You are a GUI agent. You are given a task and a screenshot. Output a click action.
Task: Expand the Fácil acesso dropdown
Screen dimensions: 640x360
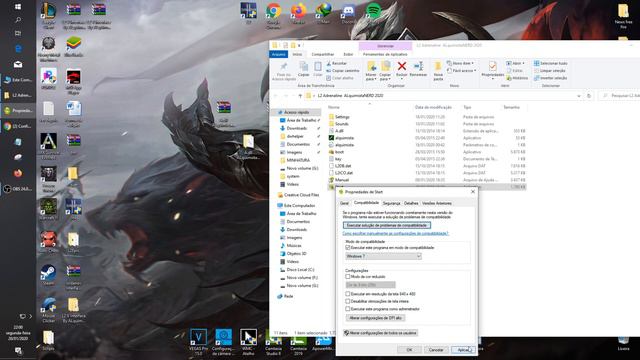[461, 71]
